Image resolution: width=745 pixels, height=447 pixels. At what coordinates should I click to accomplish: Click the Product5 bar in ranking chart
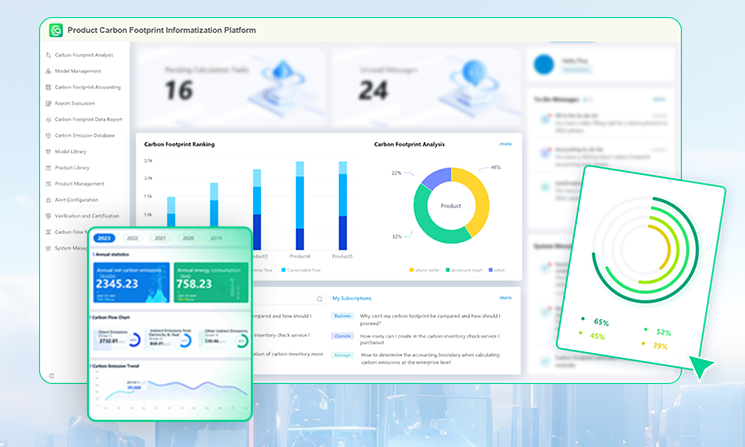343,206
